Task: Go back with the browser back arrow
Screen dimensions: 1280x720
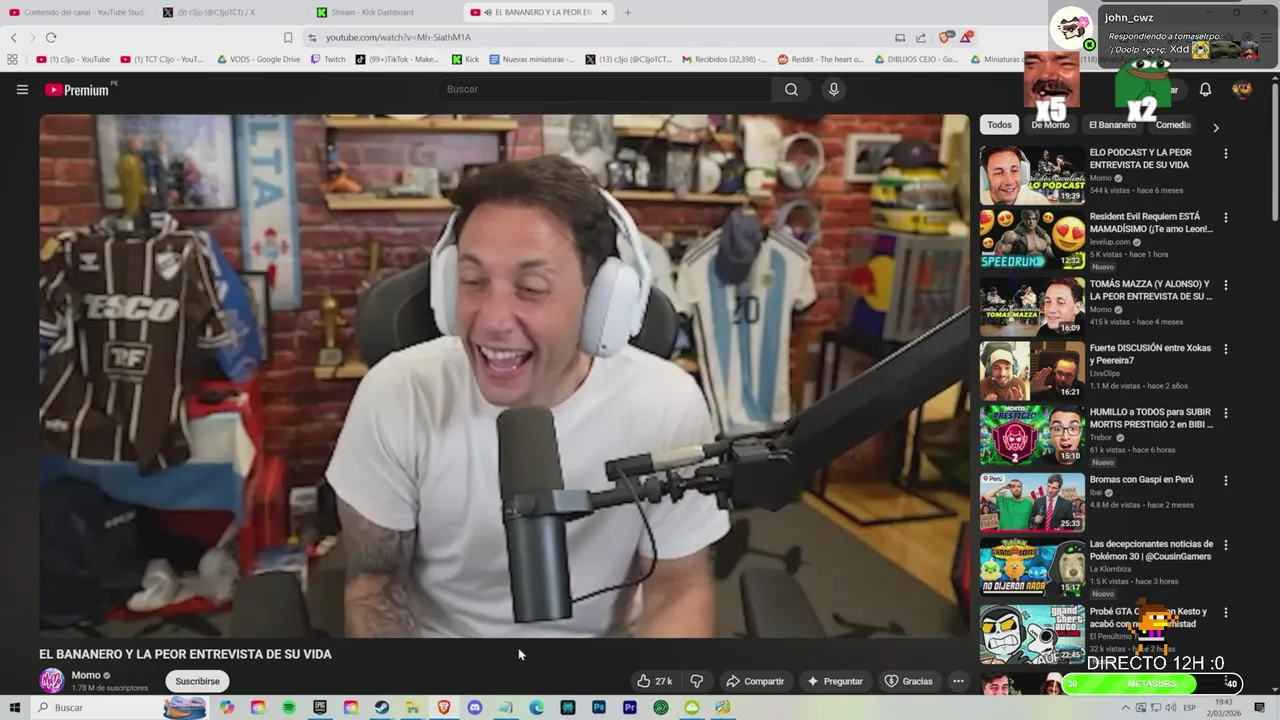Action: [x=13, y=37]
